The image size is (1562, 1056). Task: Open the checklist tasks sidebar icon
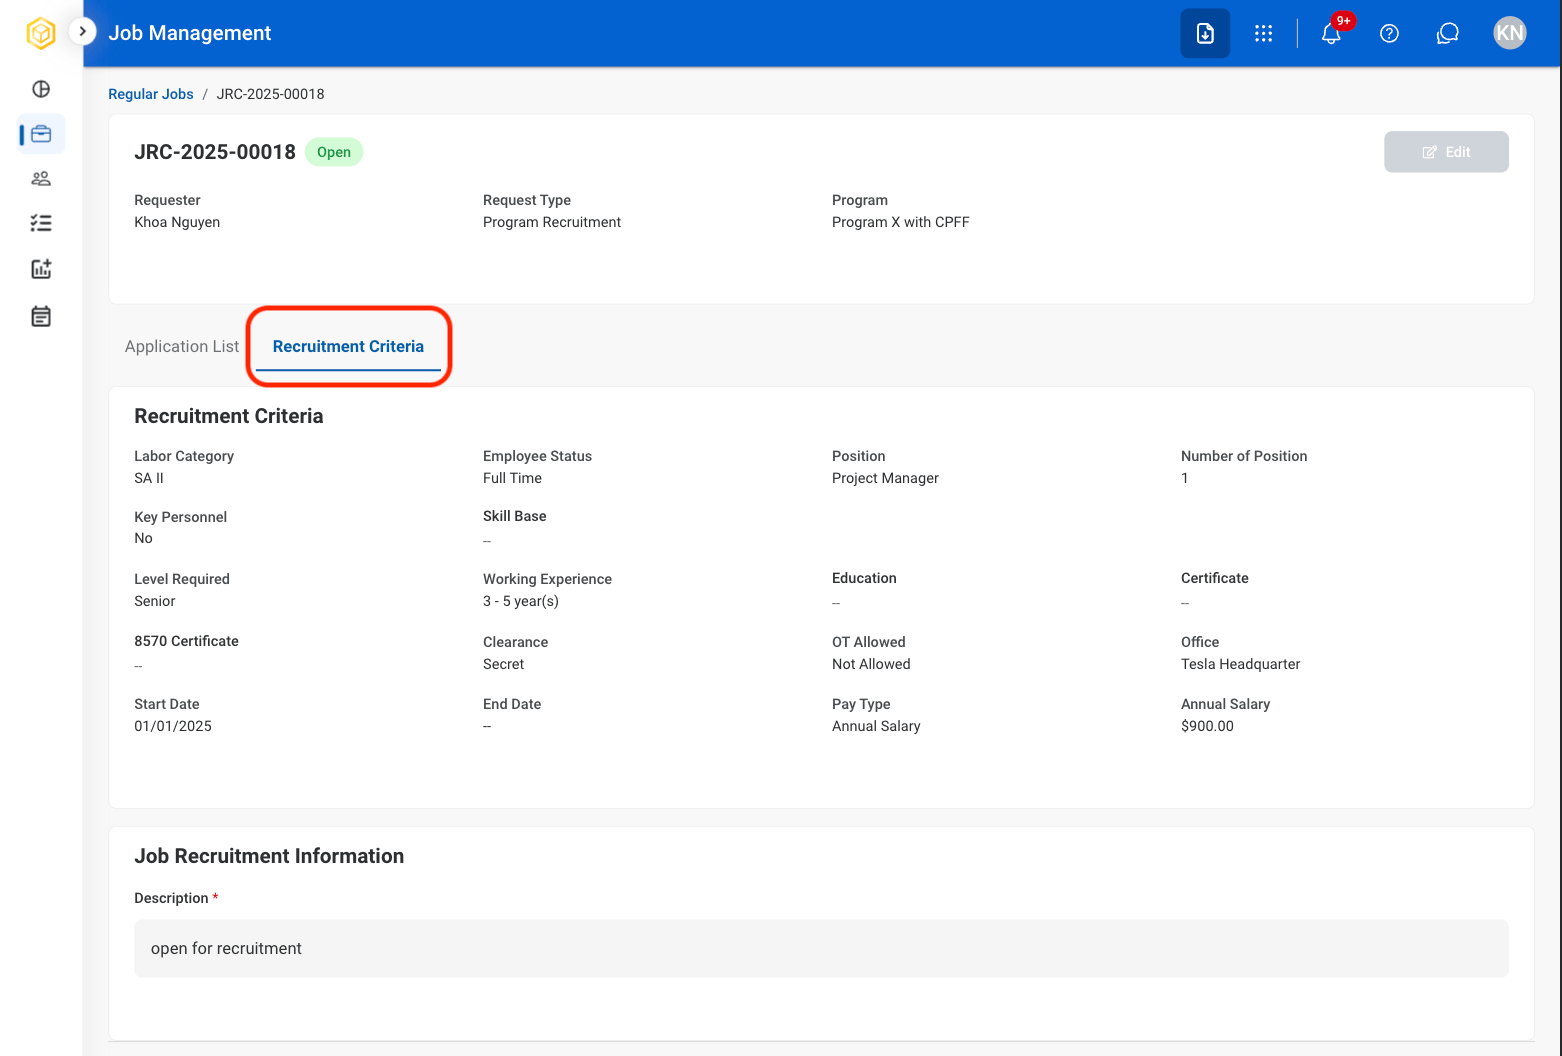click(41, 223)
